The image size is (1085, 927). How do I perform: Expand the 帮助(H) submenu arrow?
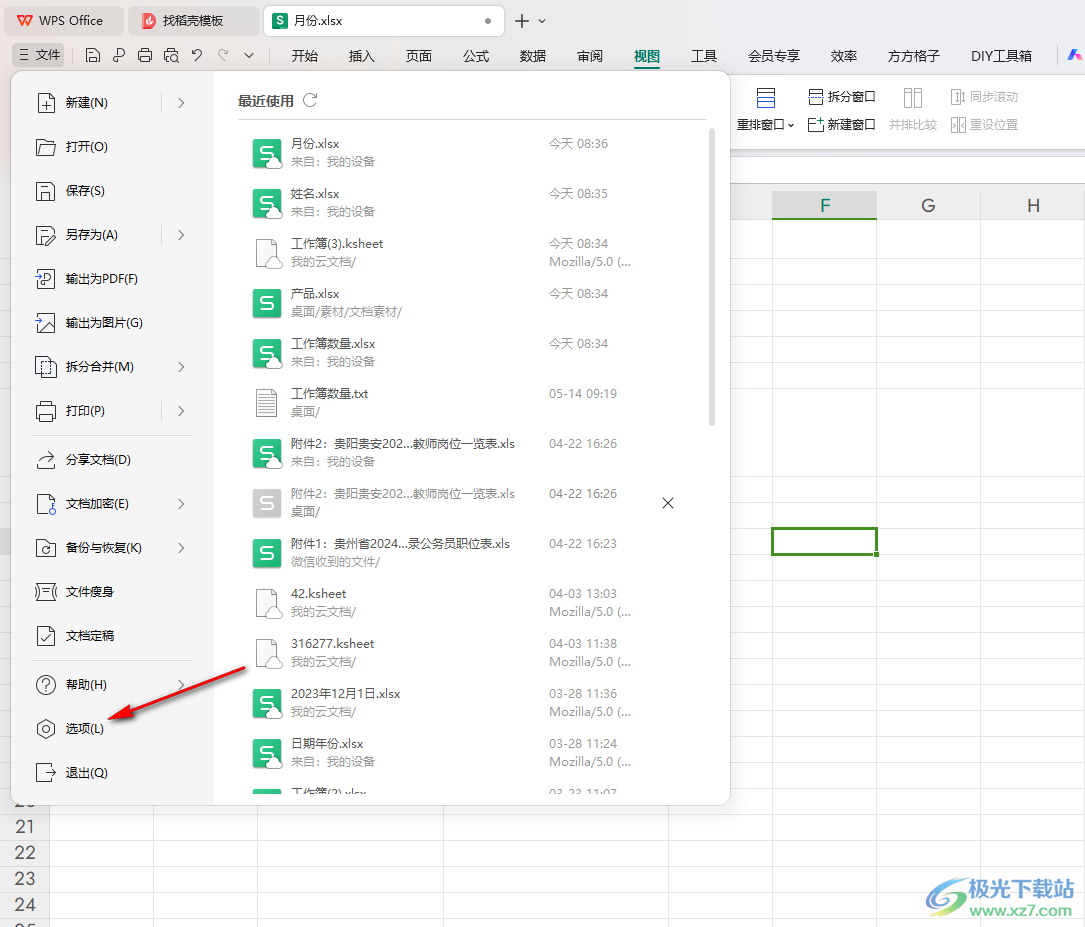[181, 685]
